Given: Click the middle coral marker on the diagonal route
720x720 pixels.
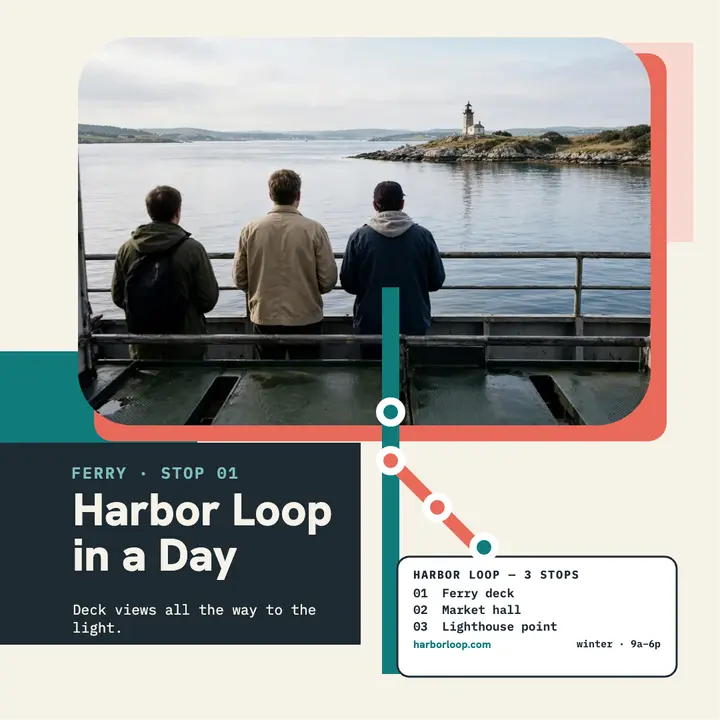Looking at the screenshot, I should [437, 507].
